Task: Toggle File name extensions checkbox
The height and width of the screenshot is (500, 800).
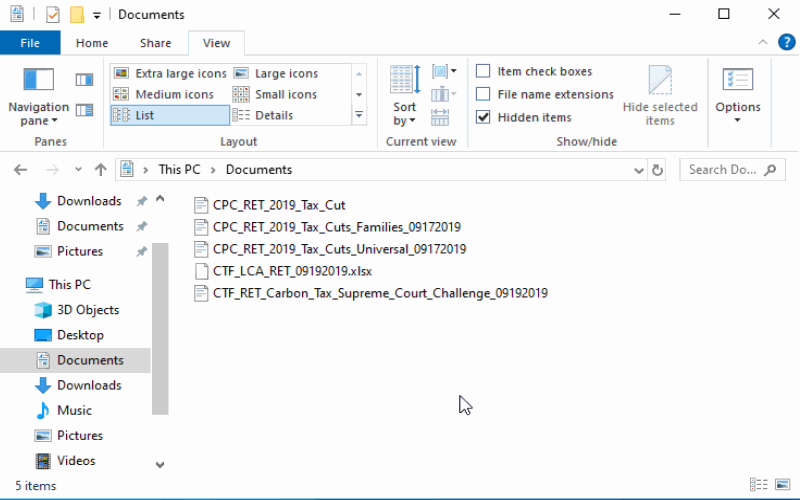Action: 483,94
